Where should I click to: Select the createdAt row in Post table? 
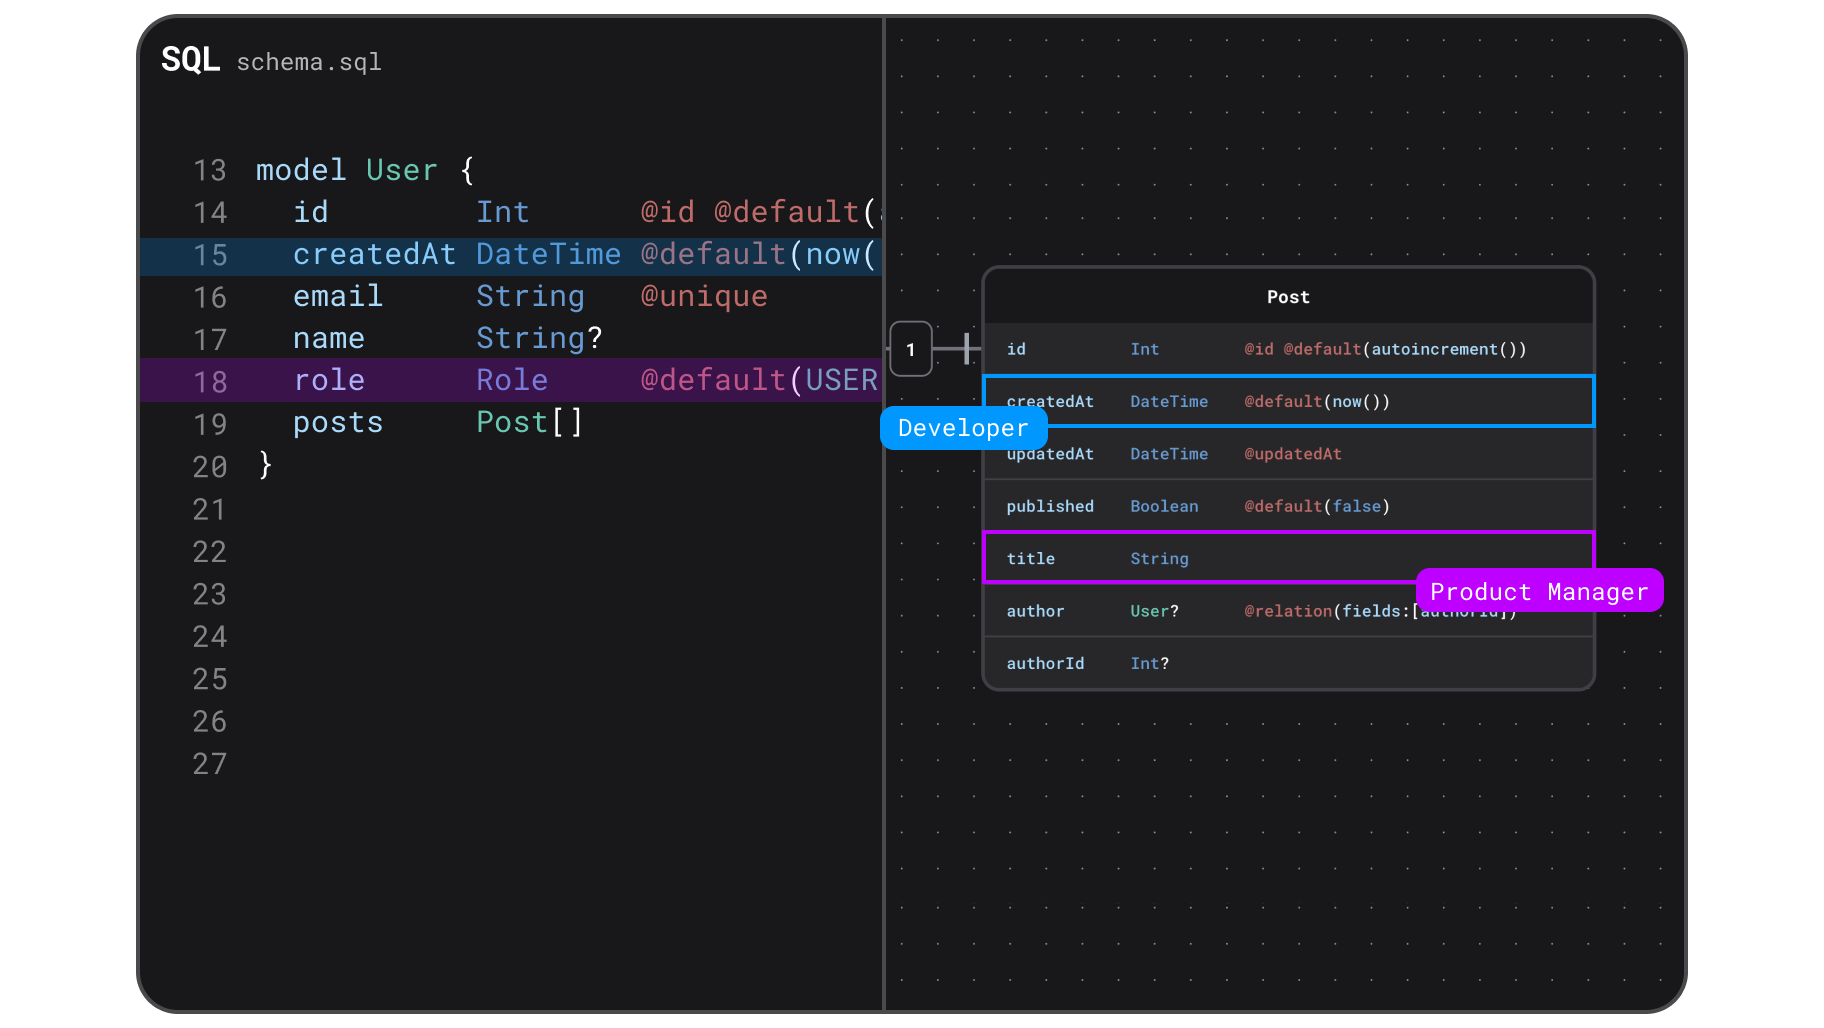click(1288, 401)
